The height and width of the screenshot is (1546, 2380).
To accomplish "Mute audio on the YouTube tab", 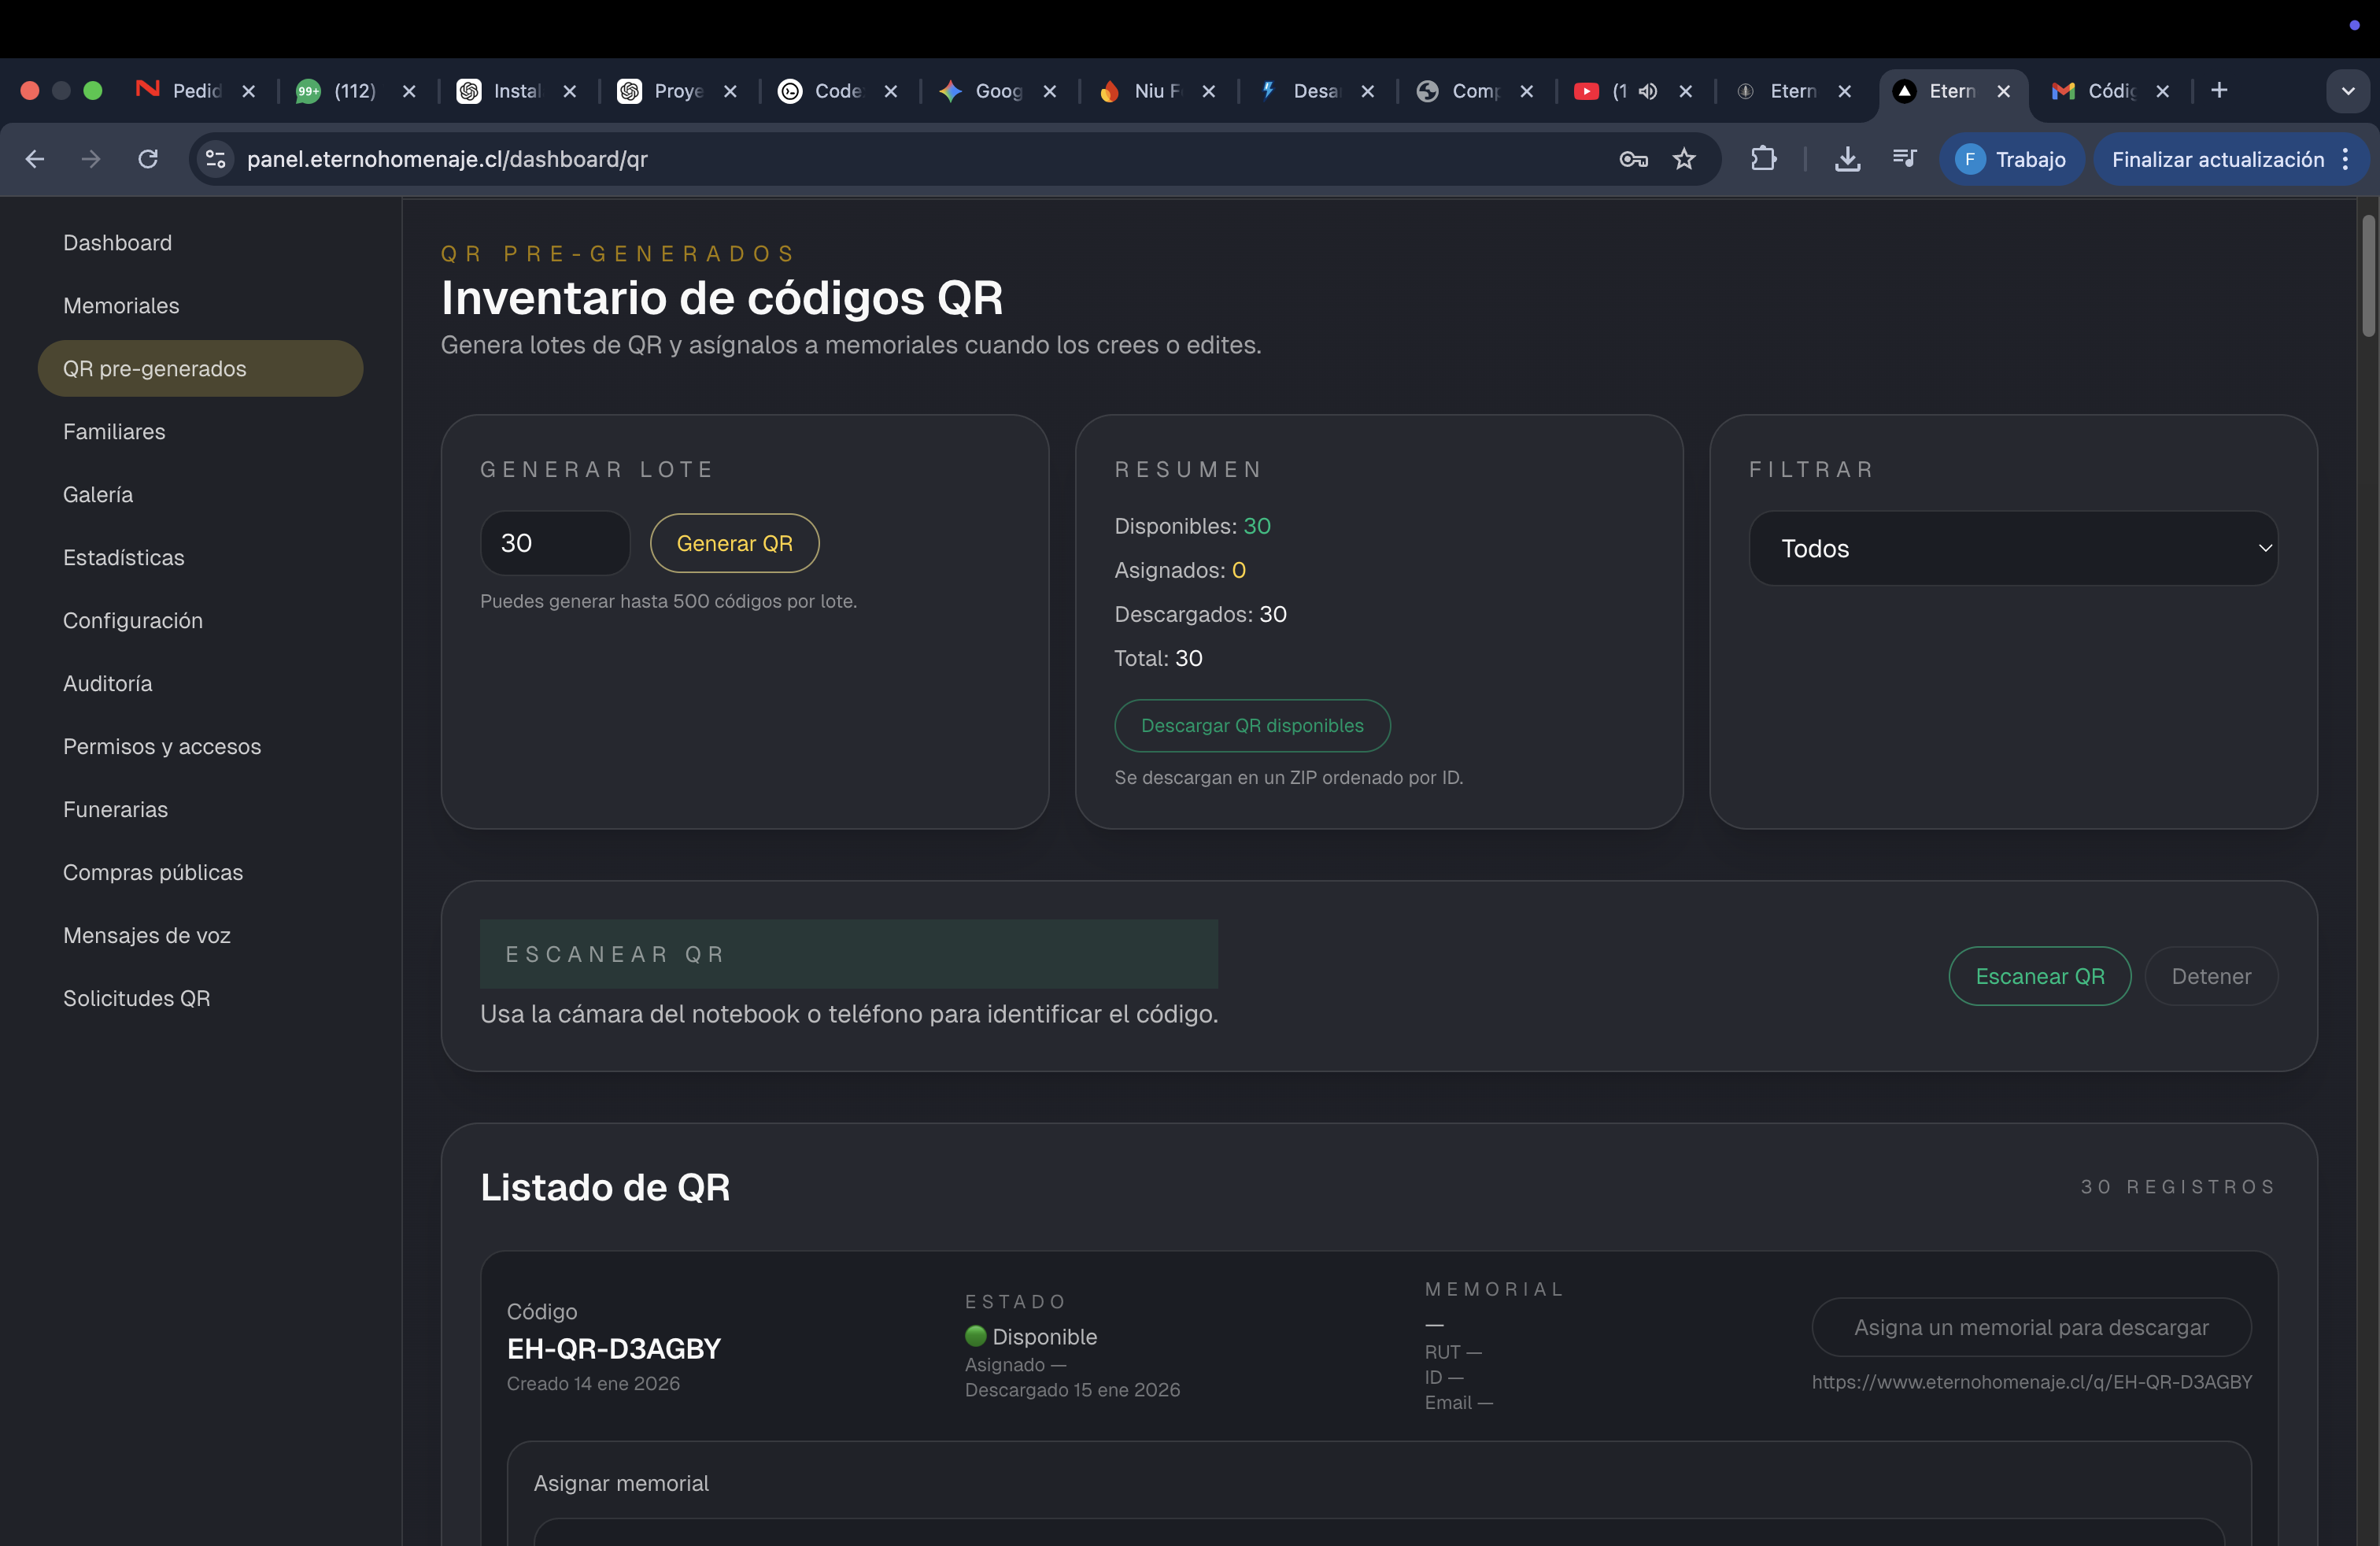I will pyautogui.click(x=1647, y=91).
